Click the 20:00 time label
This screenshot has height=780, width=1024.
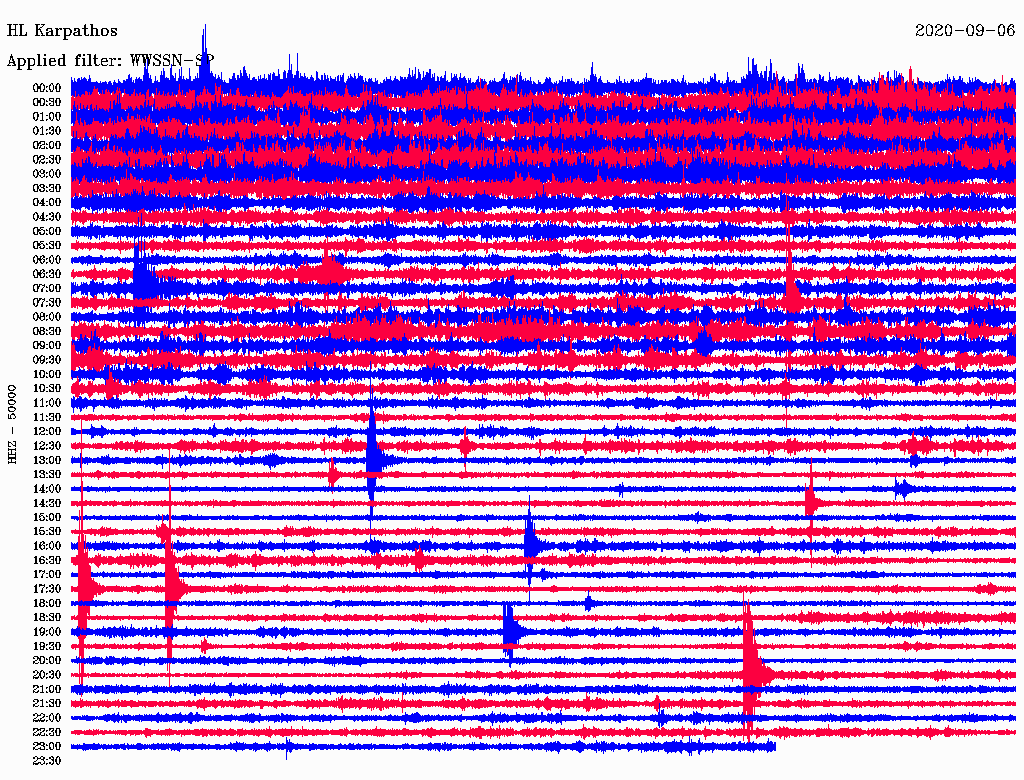point(47,661)
